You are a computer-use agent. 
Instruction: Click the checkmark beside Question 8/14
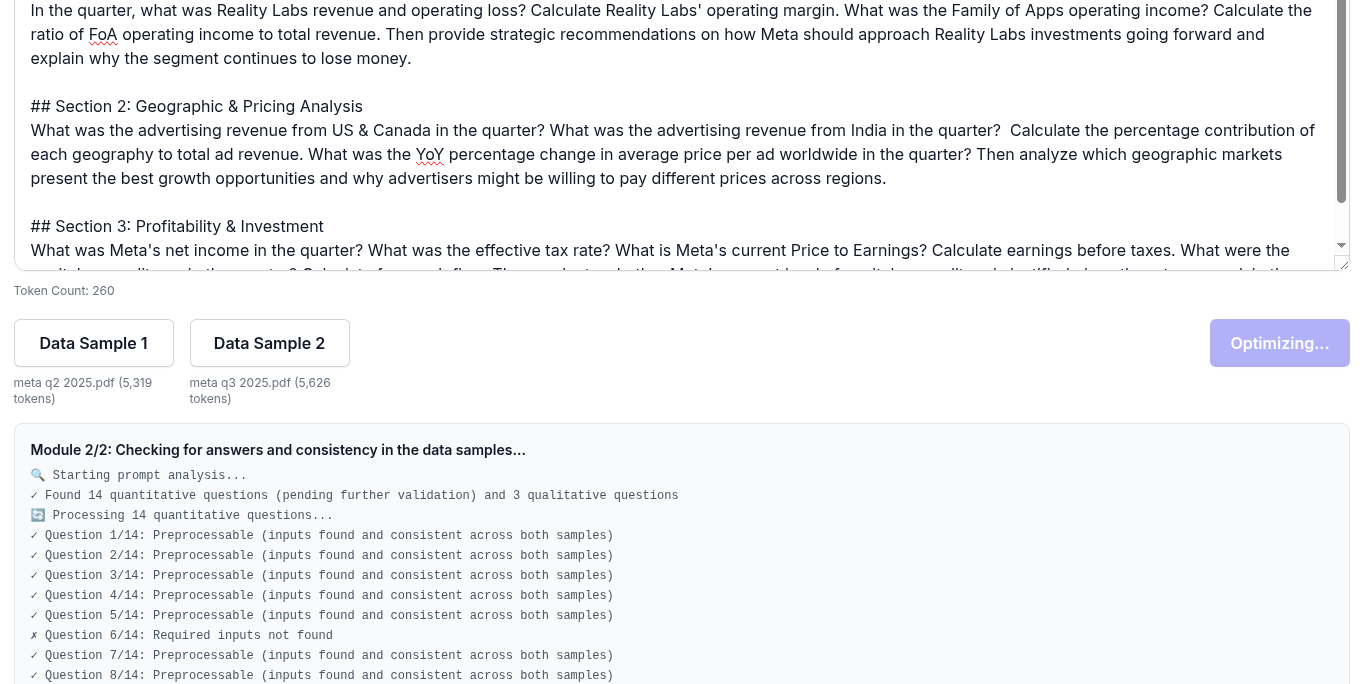35,676
